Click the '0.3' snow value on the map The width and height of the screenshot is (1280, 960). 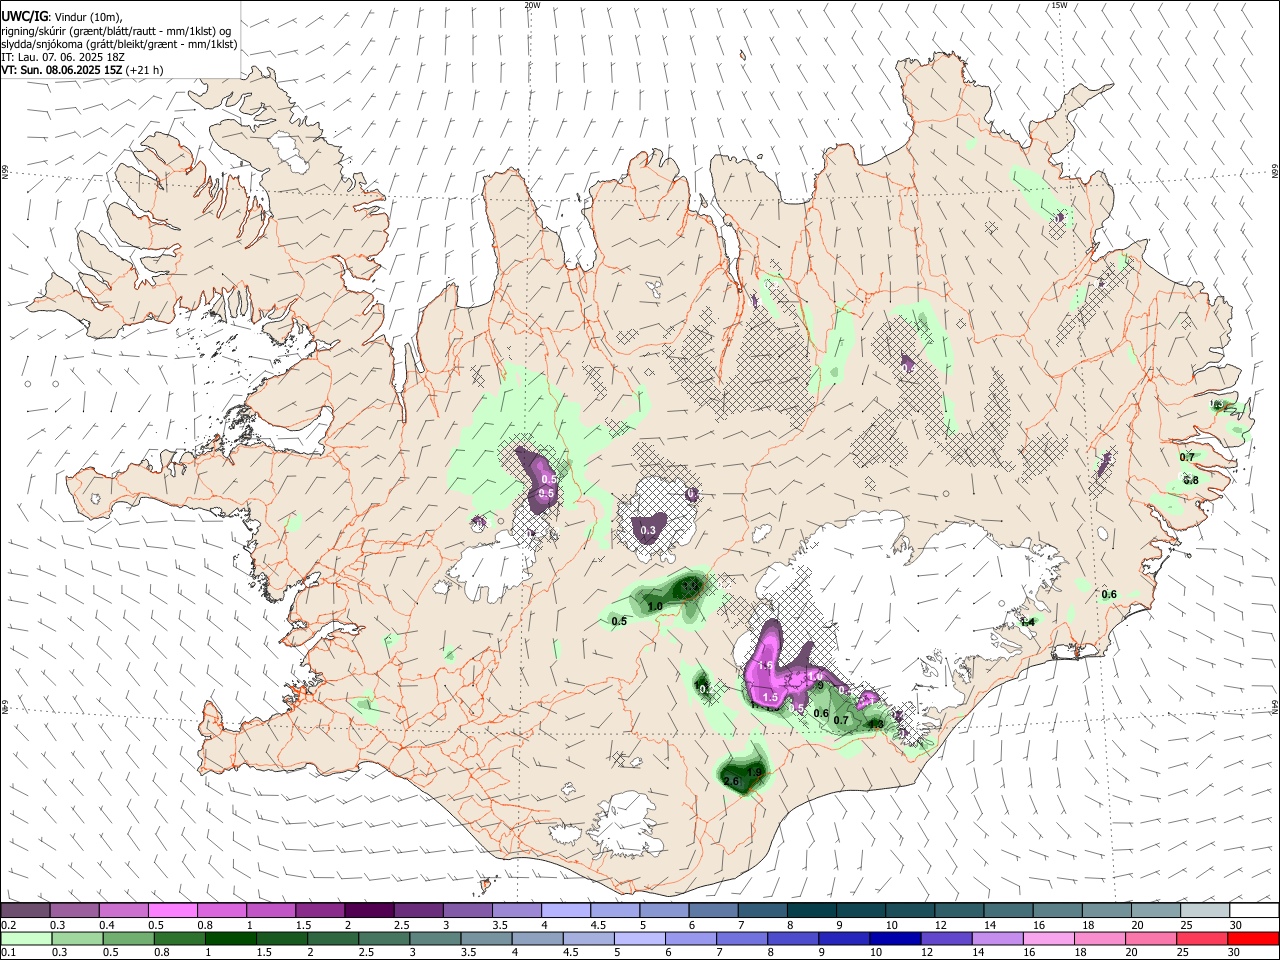coord(647,530)
